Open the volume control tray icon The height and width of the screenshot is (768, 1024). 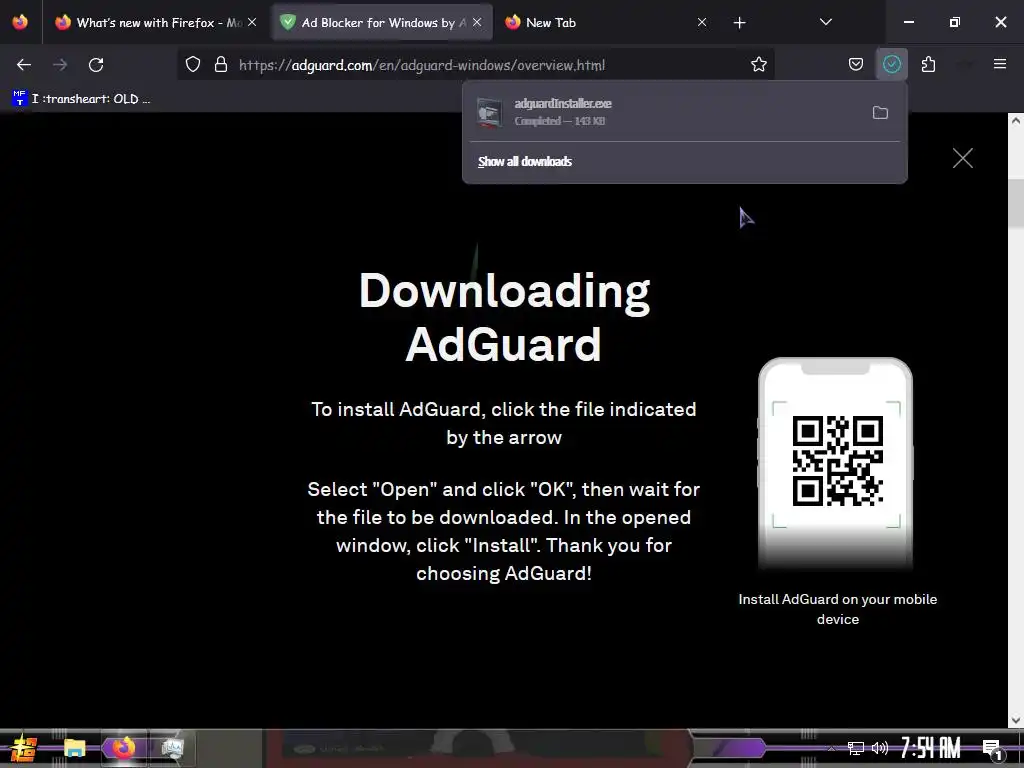point(880,748)
